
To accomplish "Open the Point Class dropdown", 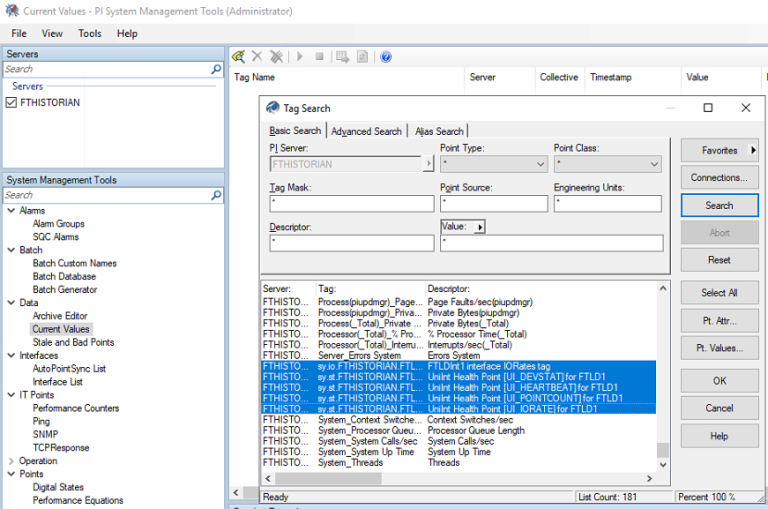I will click(654, 164).
